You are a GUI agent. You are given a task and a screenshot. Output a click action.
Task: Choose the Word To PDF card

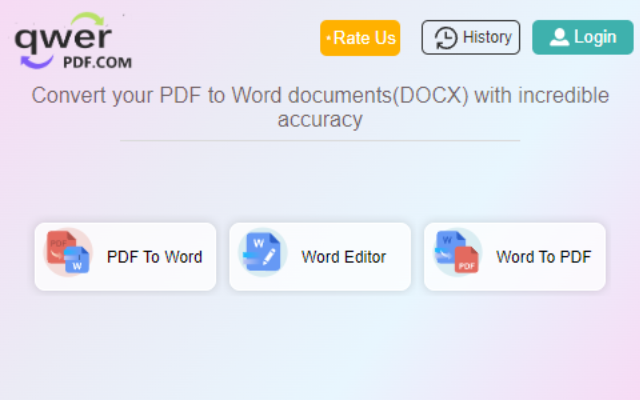(515, 257)
